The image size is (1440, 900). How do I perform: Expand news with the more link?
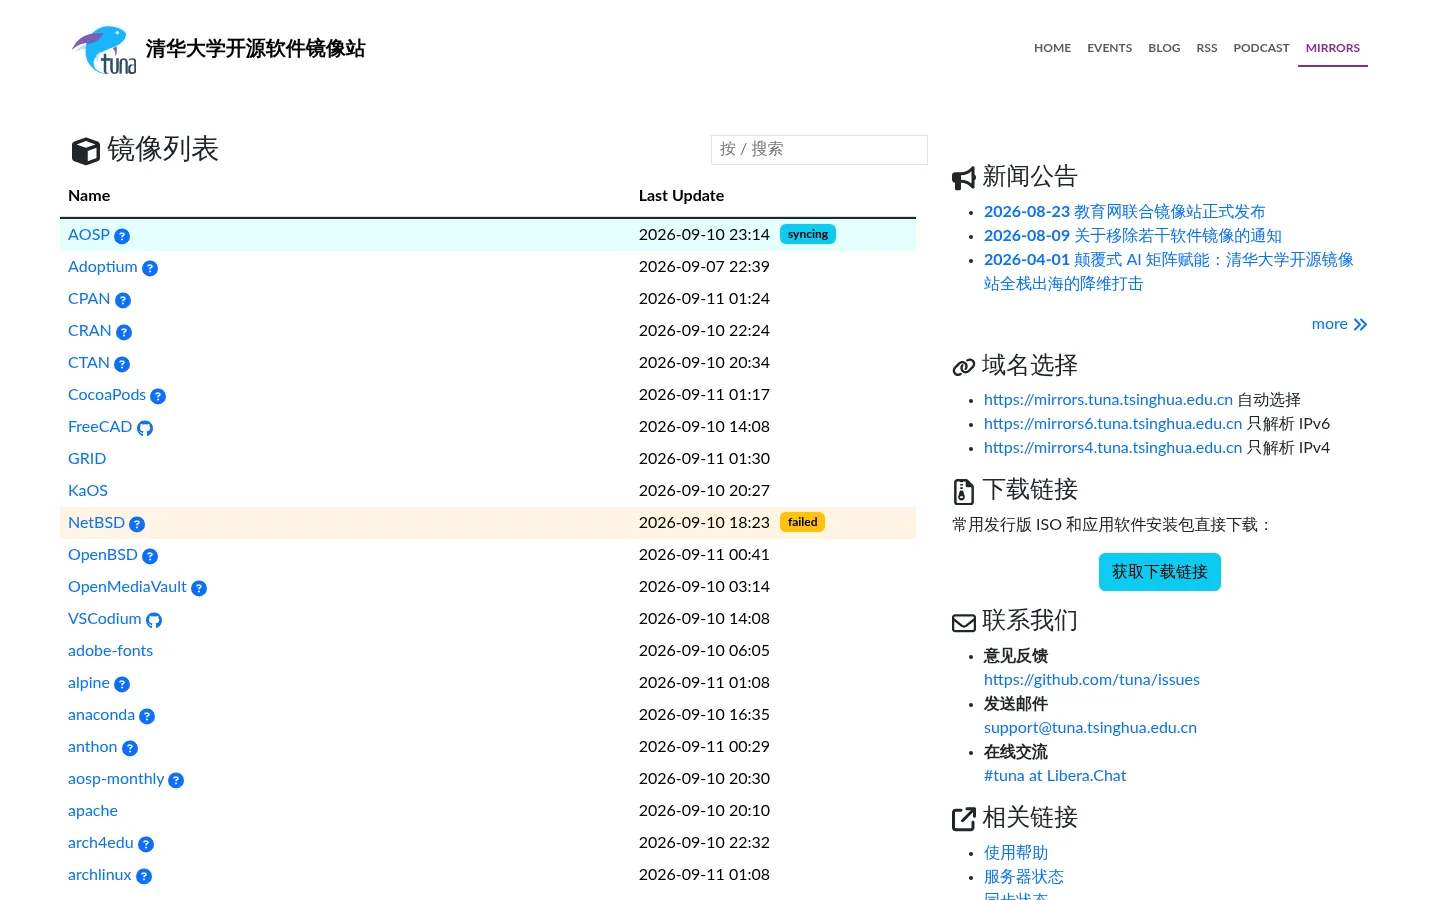pos(1339,324)
